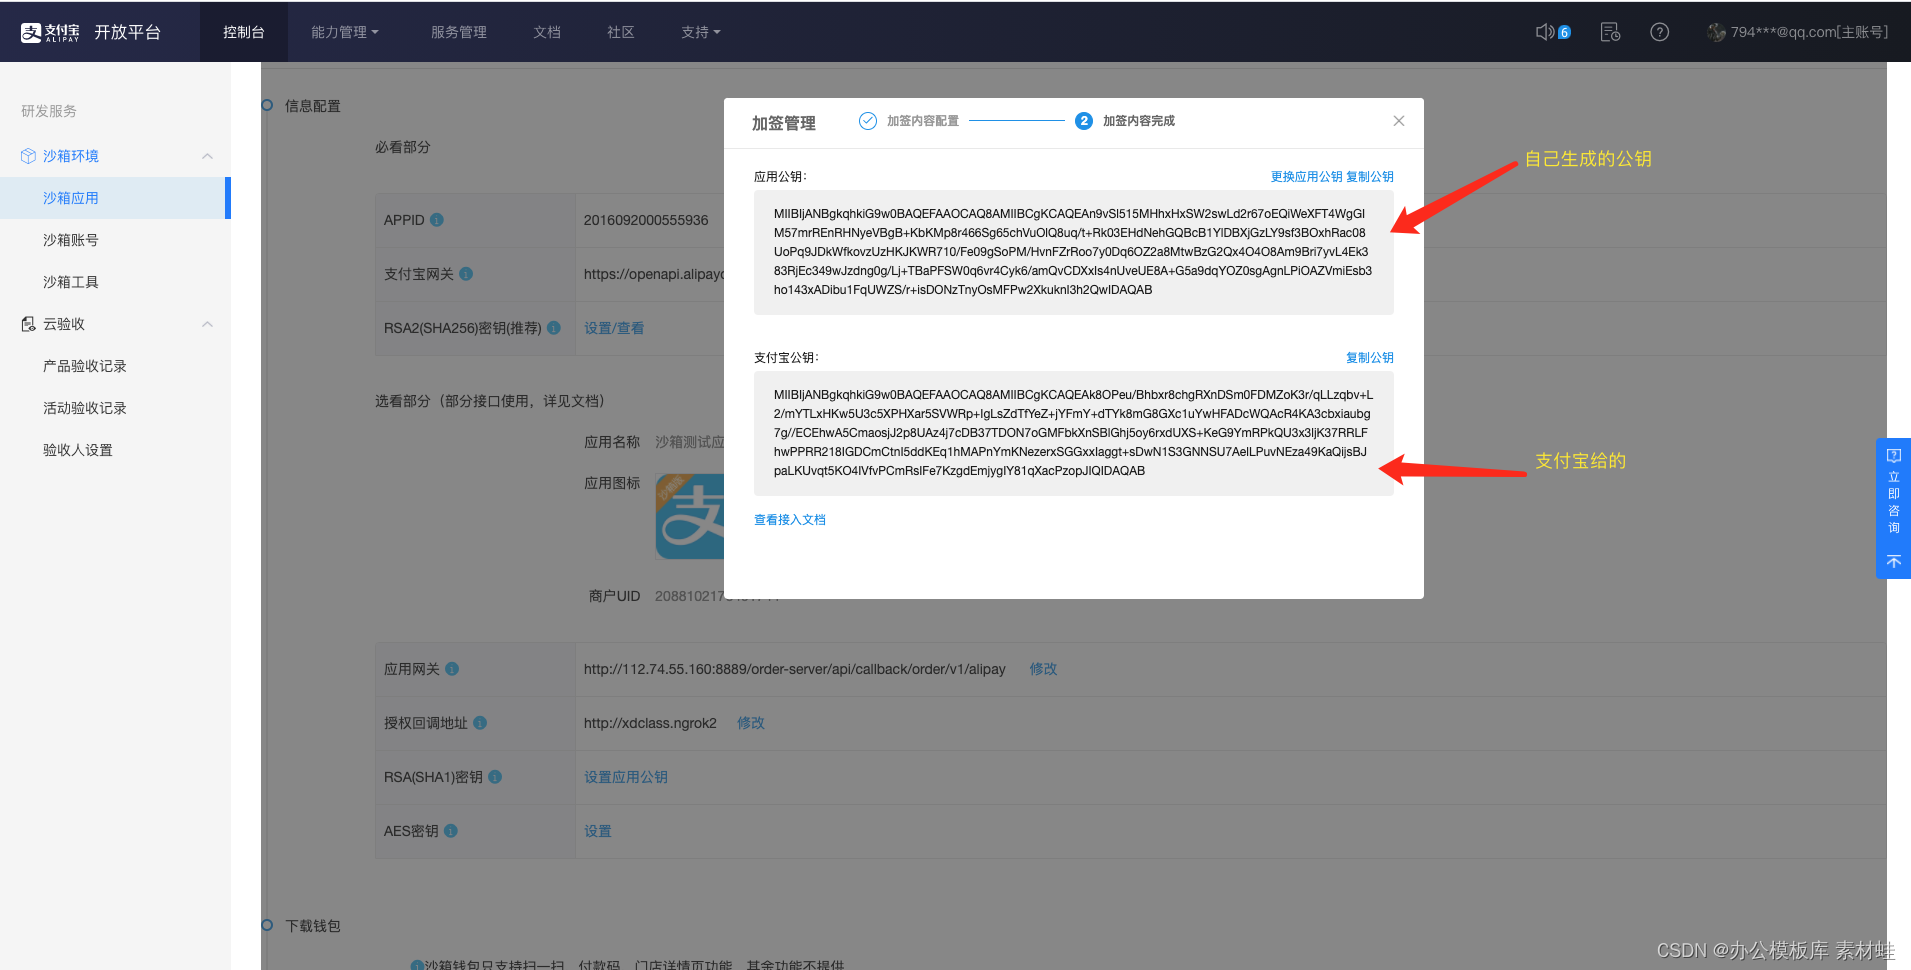
Task: Click the info icon next to AES密钥
Action: (451, 831)
